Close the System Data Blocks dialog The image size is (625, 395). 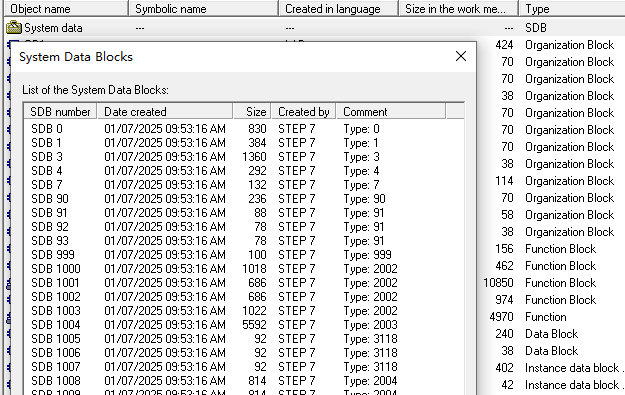461,56
